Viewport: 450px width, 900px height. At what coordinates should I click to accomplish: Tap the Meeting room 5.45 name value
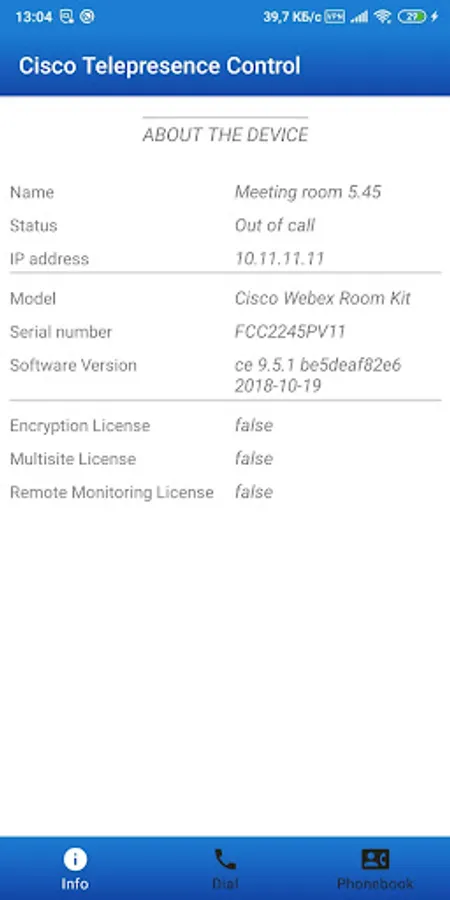[x=308, y=192]
